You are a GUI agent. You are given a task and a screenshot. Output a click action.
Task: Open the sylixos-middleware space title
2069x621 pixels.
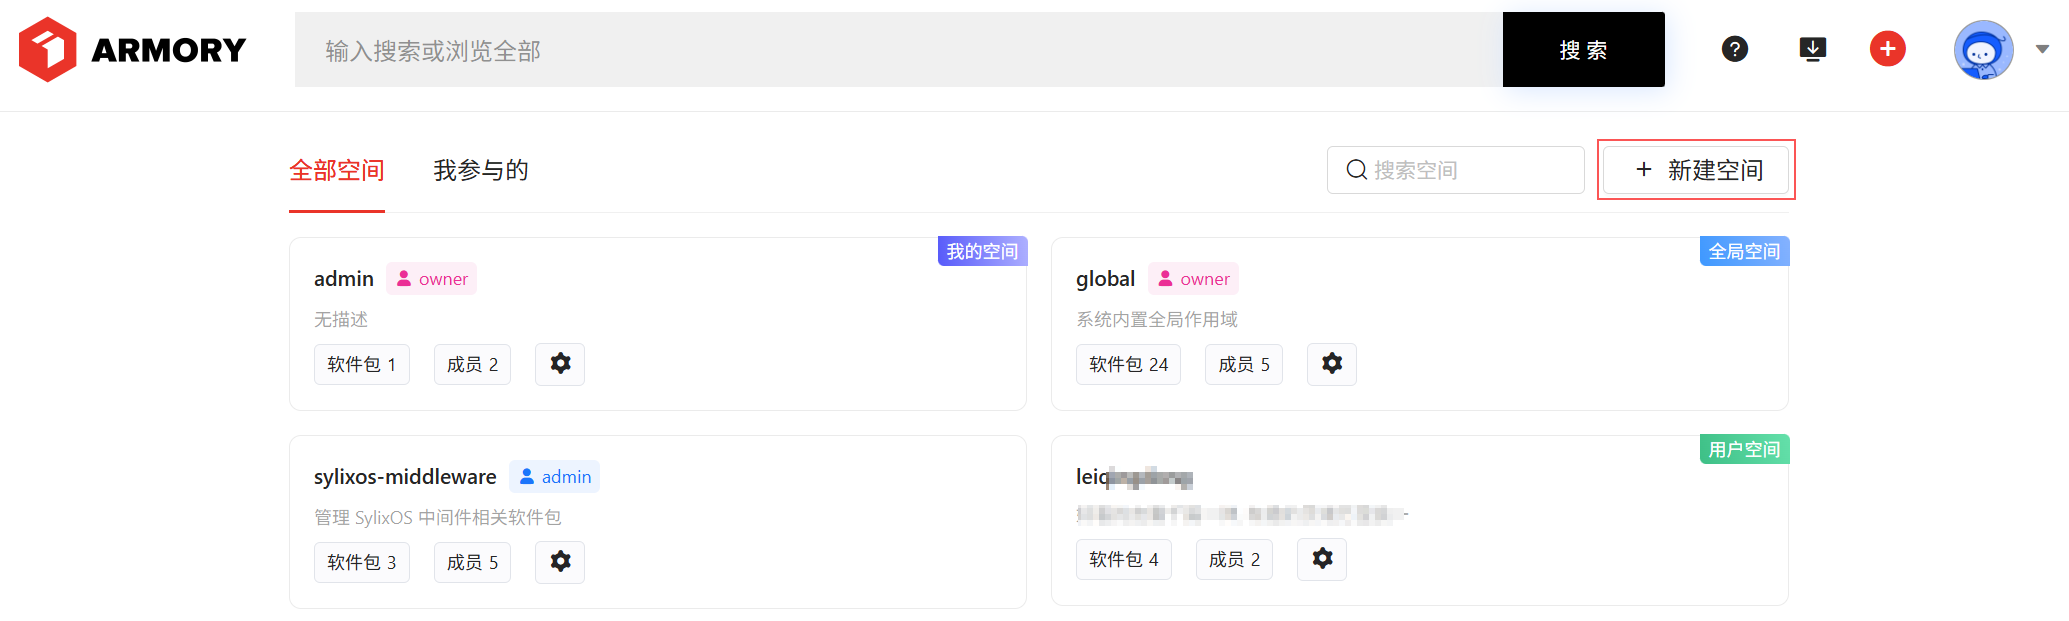tap(405, 477)
